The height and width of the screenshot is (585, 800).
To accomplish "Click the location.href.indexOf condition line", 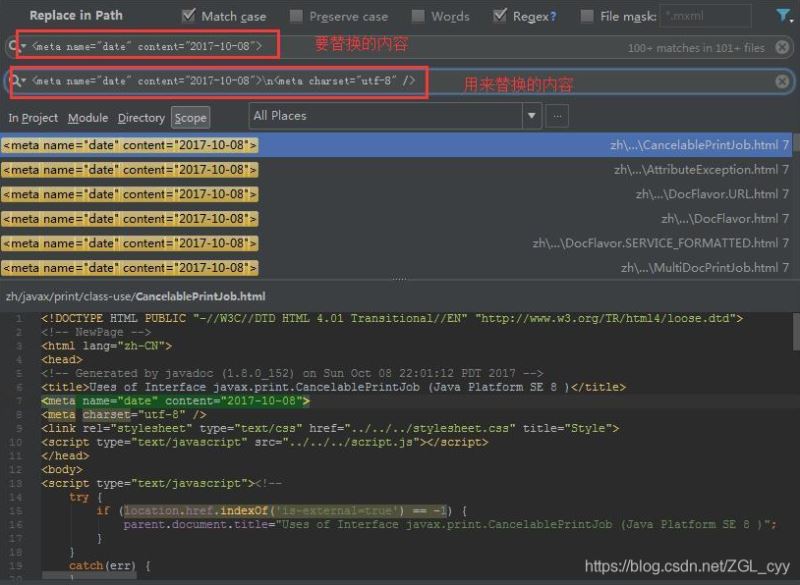I will coord(281,511).
